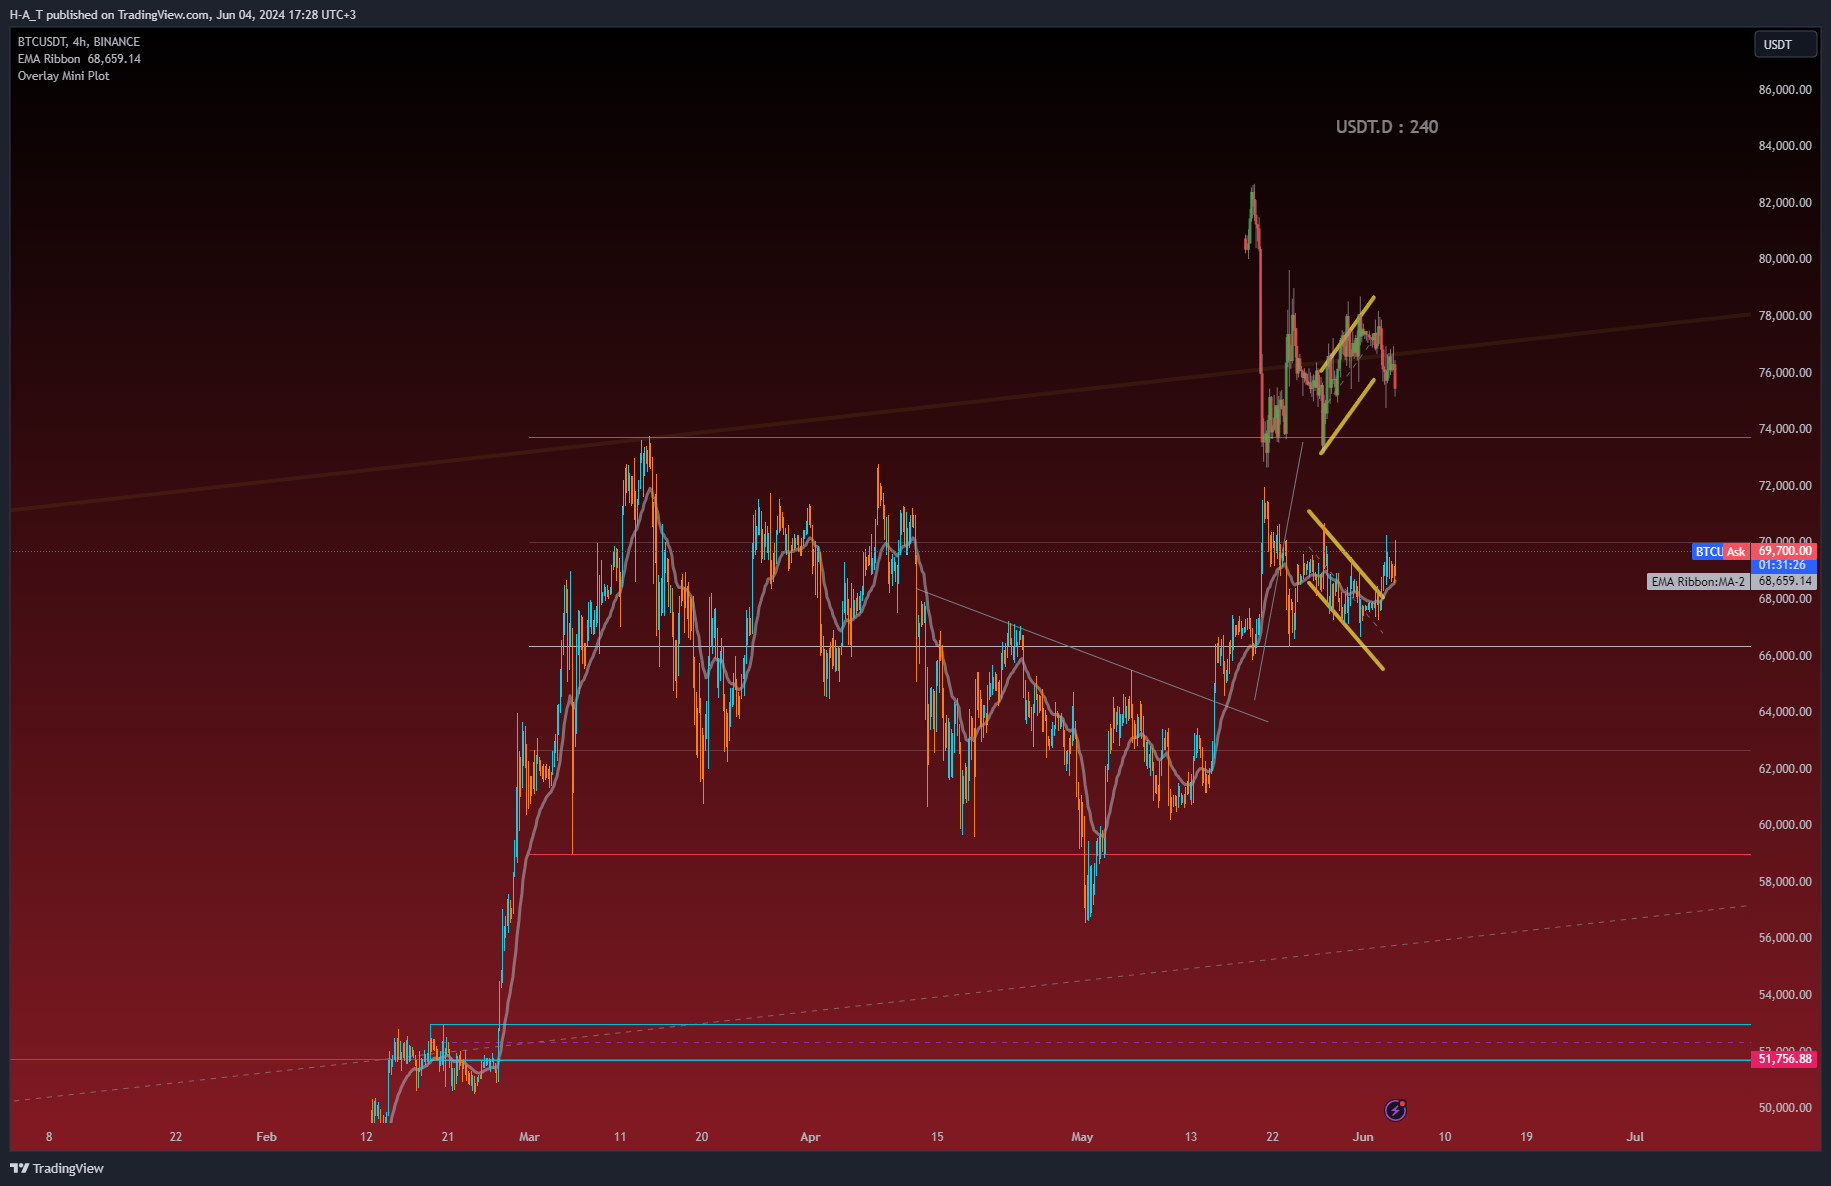Click the 69,700.00 current price tag
Screen dimensions: 1831x1186
1784,551
